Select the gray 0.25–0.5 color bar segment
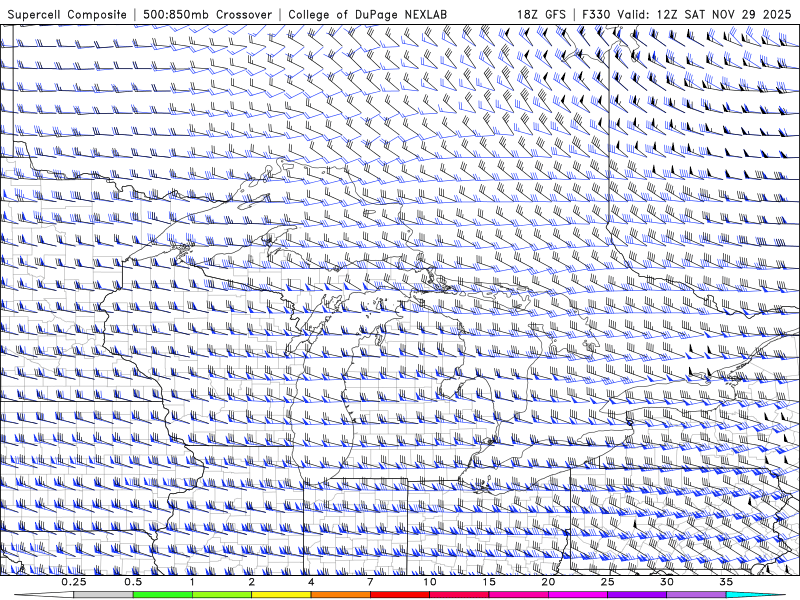The height and width of the screenshot is (600, 800). [x=104, y=595]
